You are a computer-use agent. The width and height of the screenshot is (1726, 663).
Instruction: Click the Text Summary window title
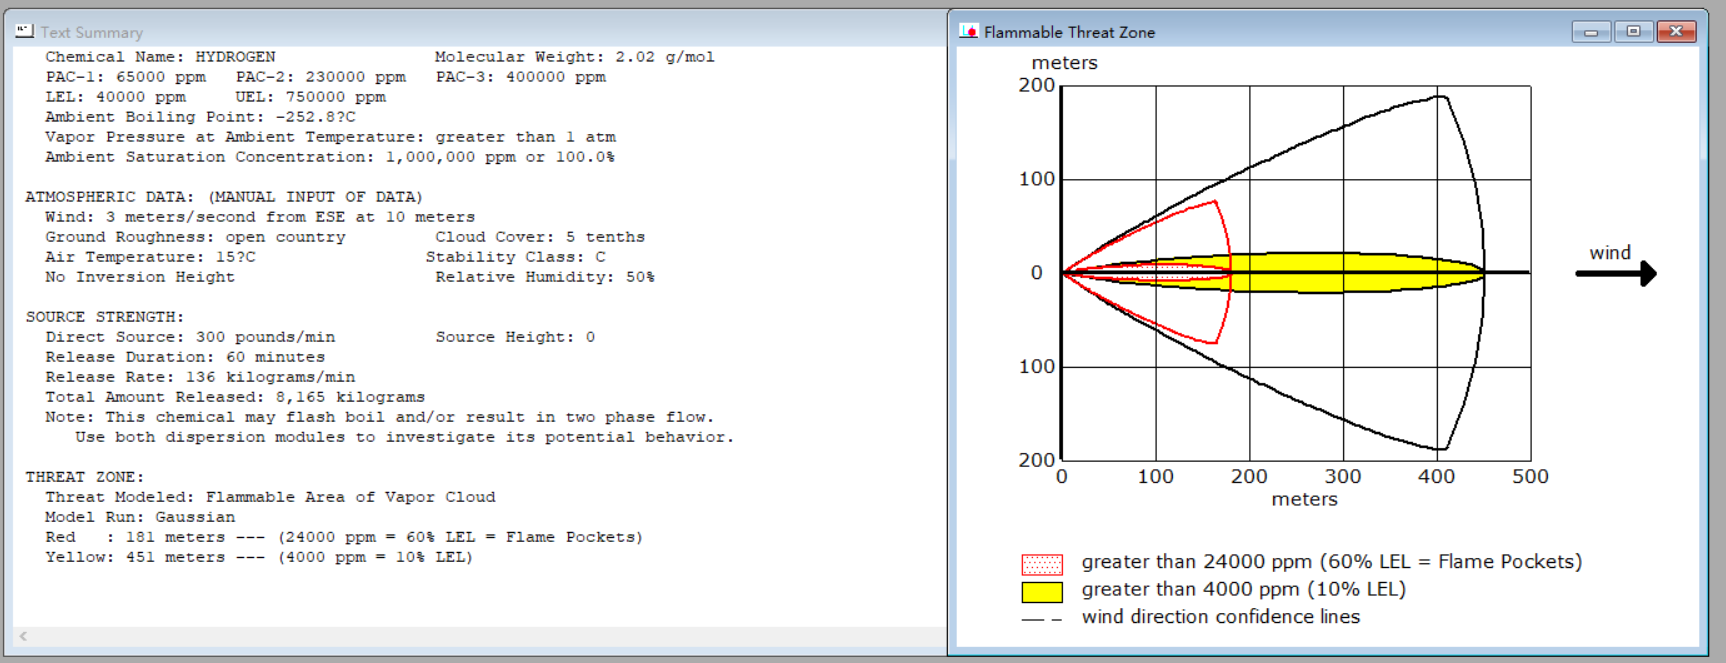tap(92, 32)
